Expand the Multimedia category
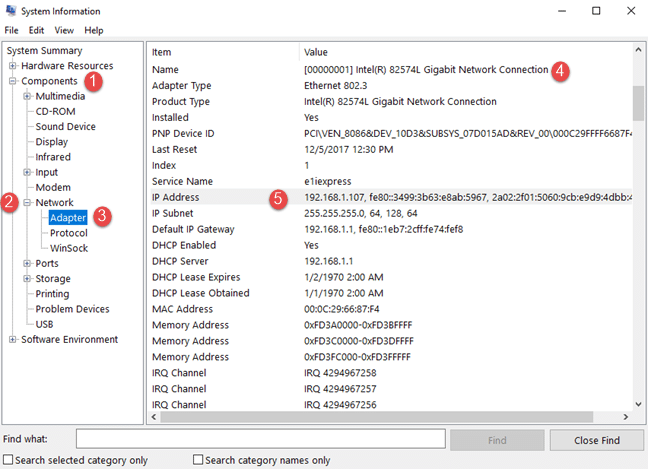The height and width of the screenshot is (469, 648). click(27, 96)
